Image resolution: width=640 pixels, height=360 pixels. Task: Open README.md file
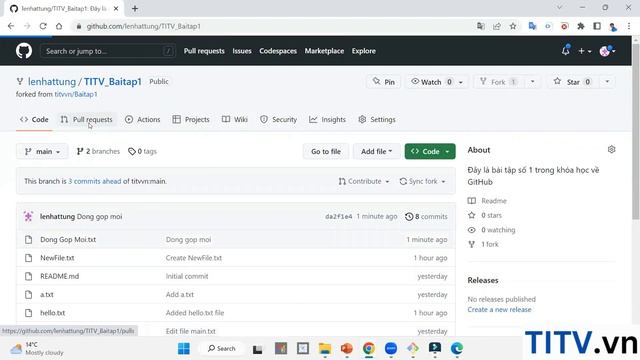coord(60,276)
